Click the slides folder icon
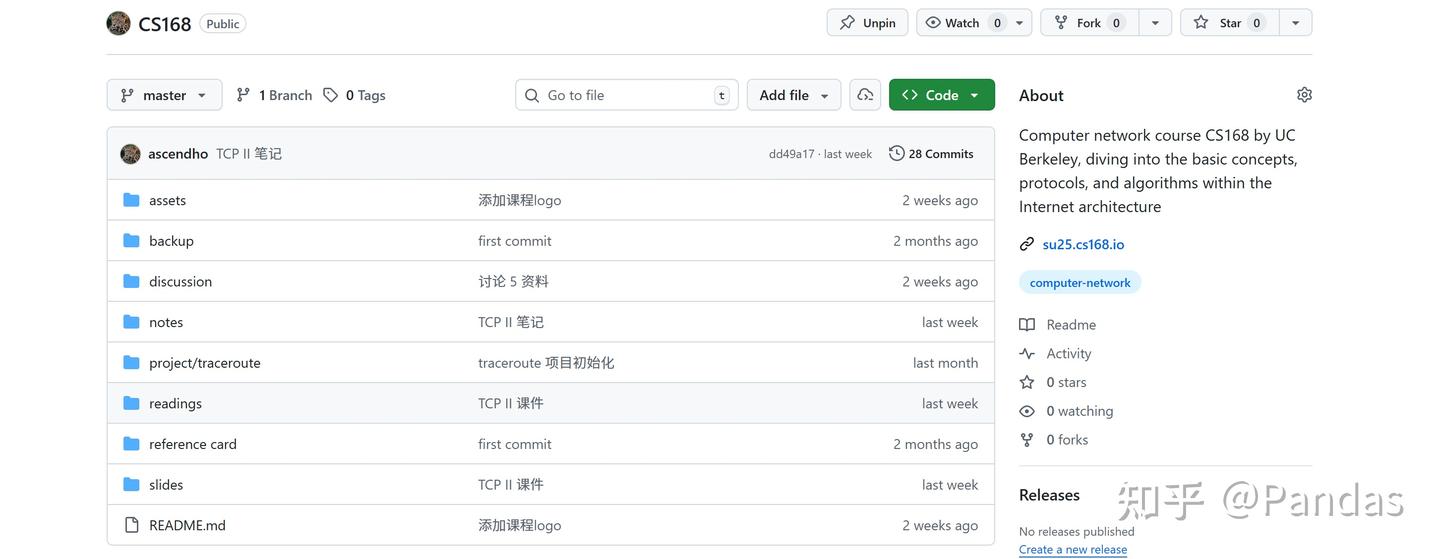The image size is (1440, 559). click(x=131, y=485)
